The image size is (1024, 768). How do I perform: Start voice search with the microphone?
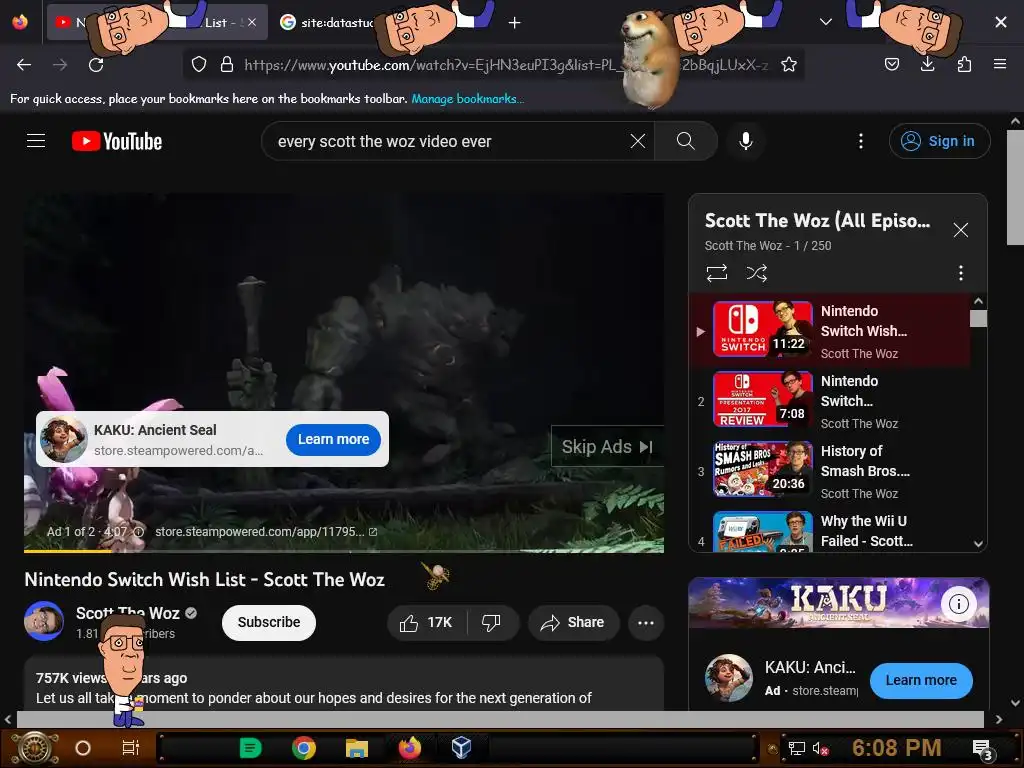[745, 141]
